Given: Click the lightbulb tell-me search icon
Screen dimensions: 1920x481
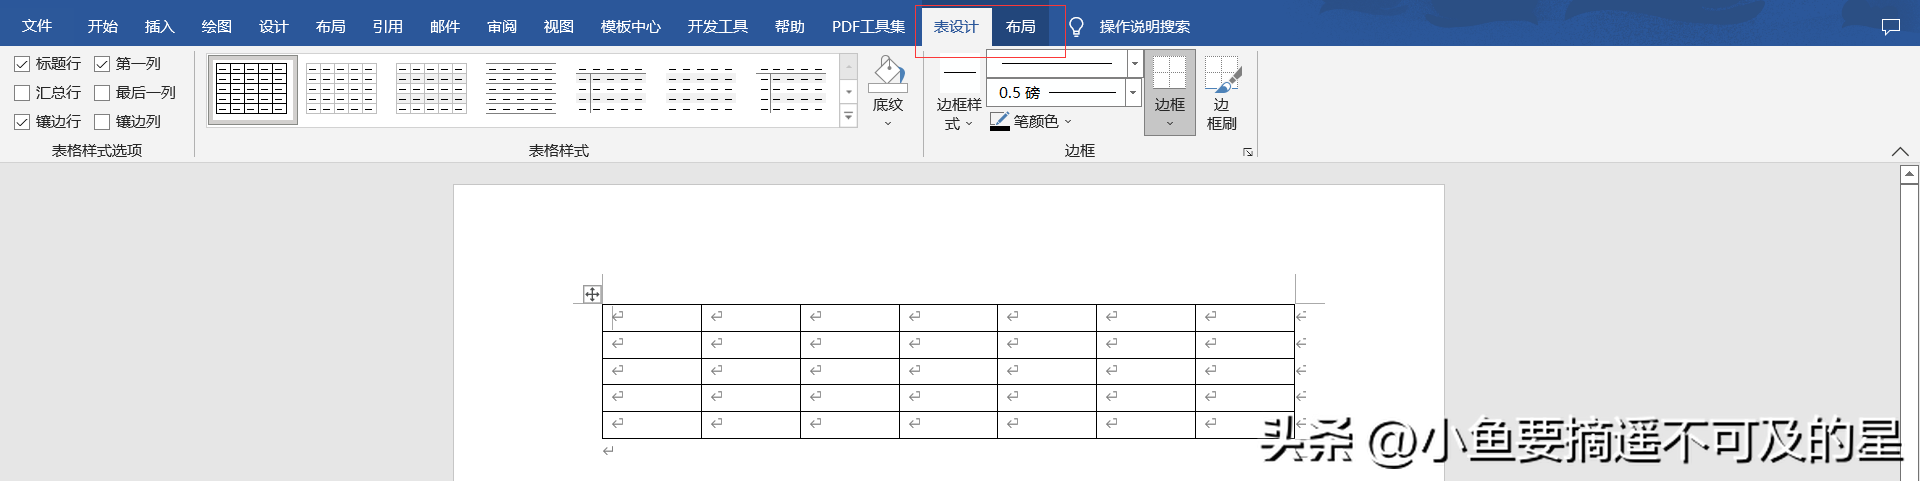Looking at the screenshot, I should tap(1076, 27).
